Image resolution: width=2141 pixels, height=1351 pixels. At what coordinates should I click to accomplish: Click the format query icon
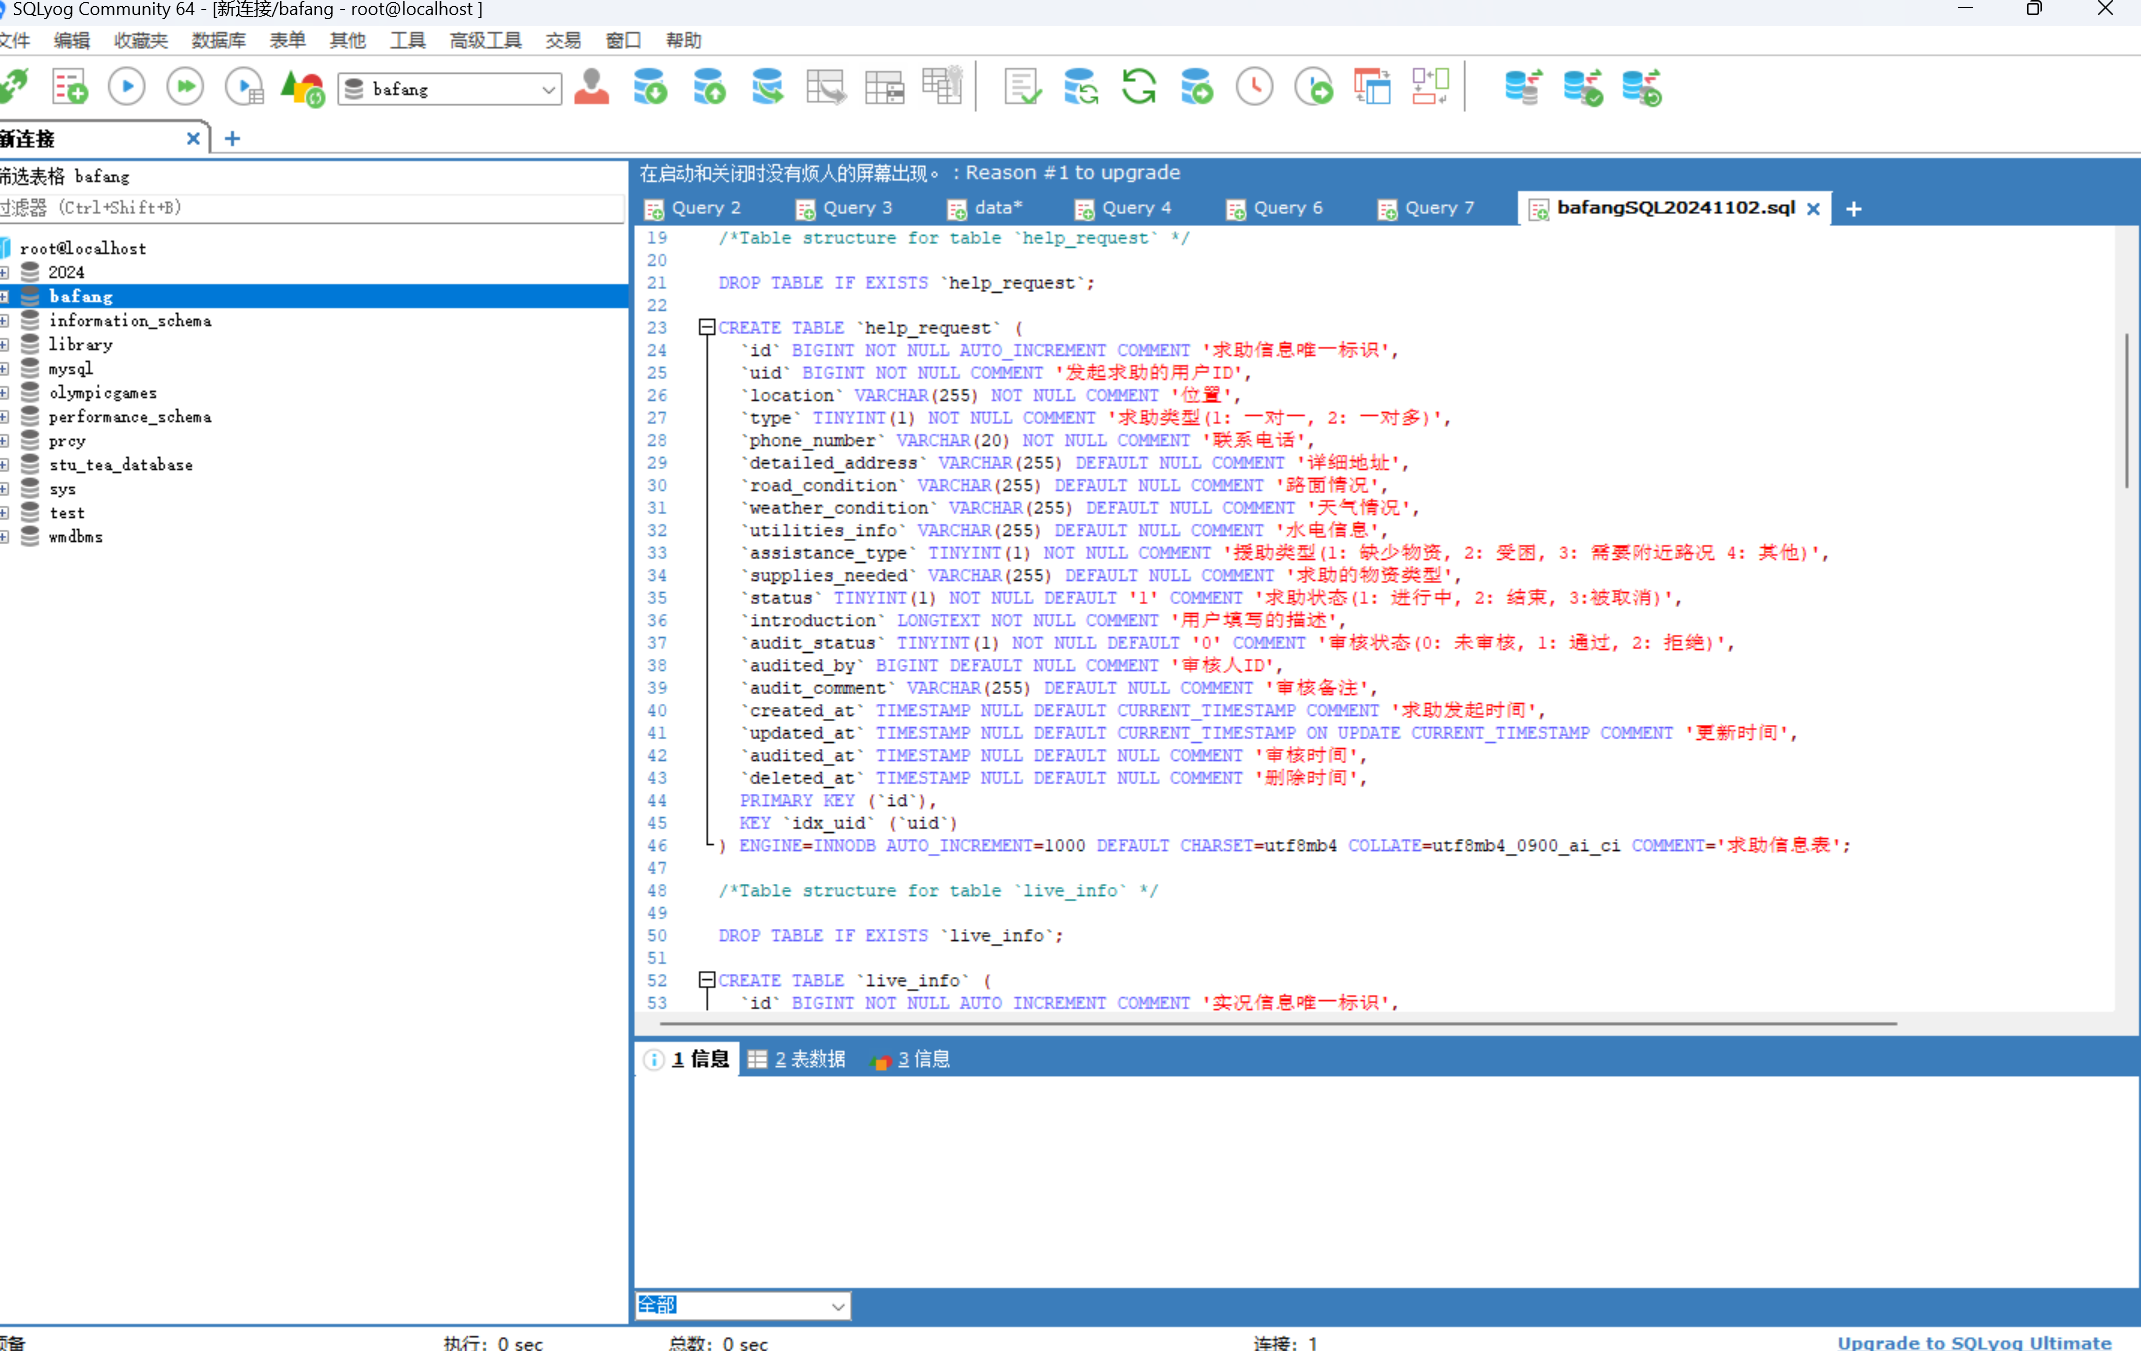click(1022, 88)
